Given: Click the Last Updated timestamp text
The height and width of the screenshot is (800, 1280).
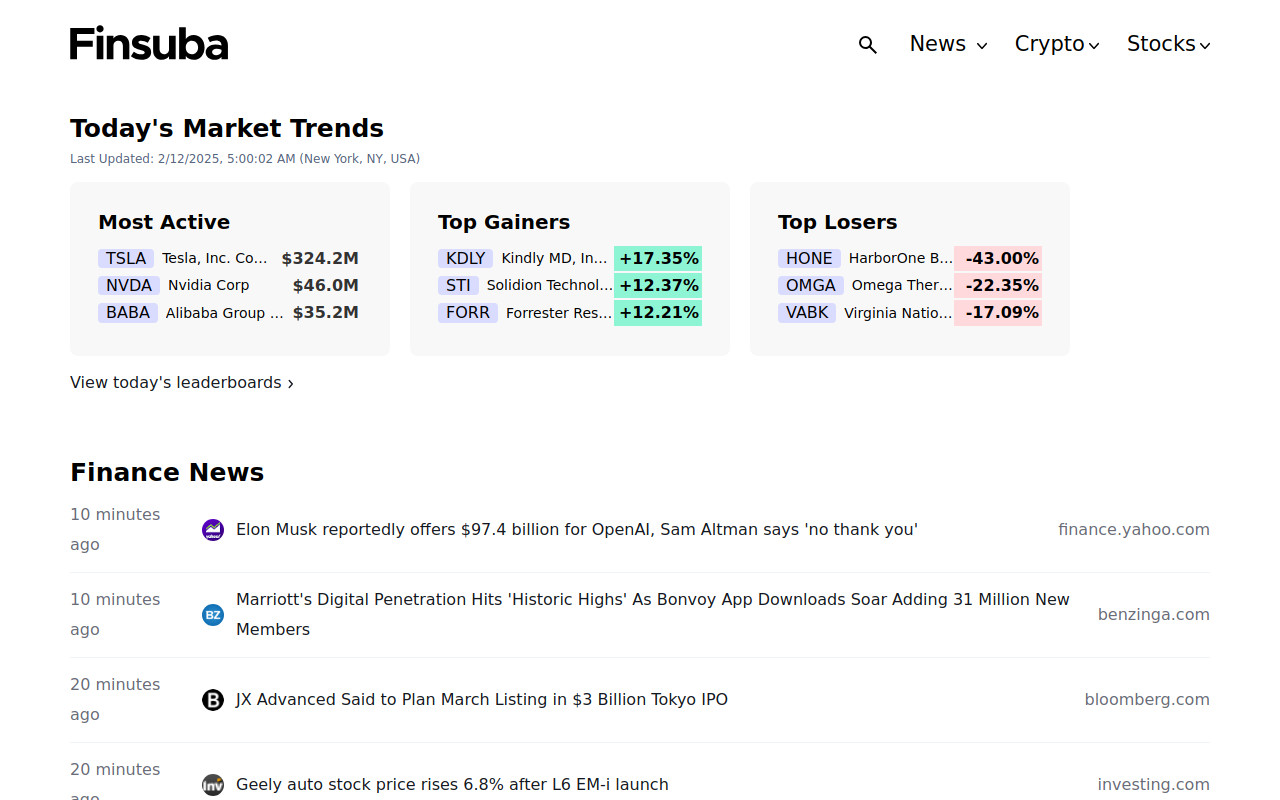Looking at the screenshot, I should click(245, 159).
